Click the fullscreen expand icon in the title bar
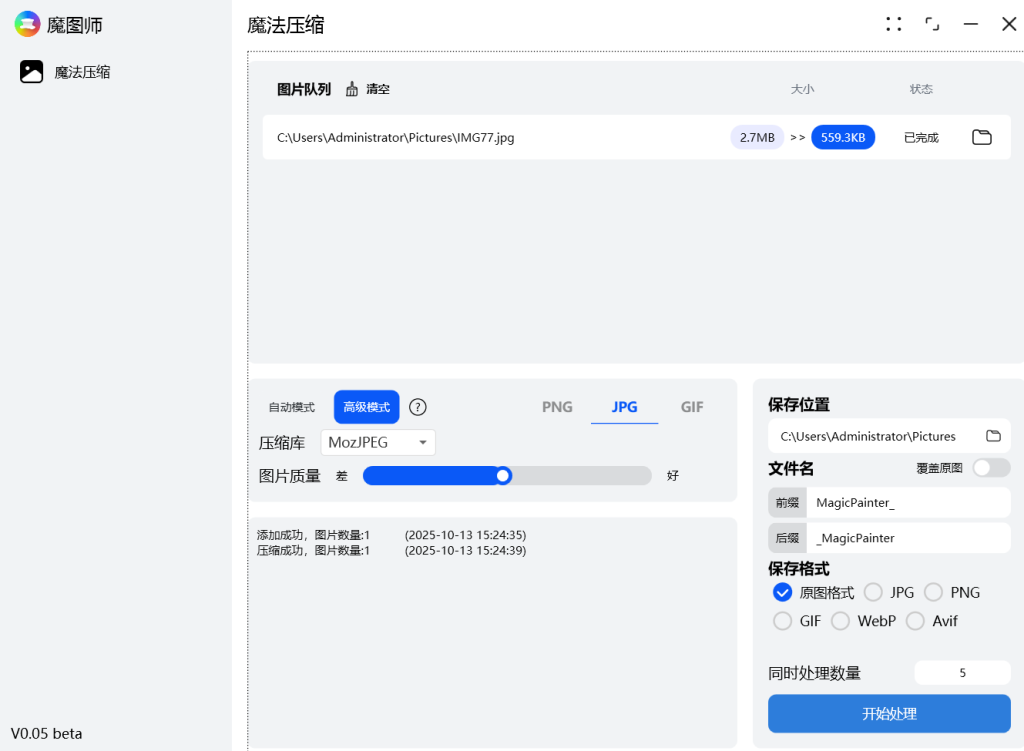1024x751 pixels. coord(932,23)
